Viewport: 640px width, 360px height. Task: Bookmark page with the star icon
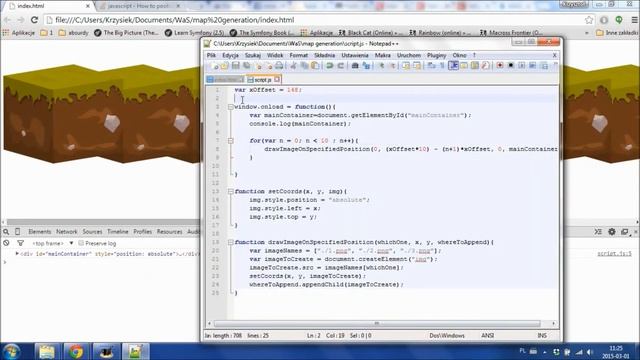589,20
